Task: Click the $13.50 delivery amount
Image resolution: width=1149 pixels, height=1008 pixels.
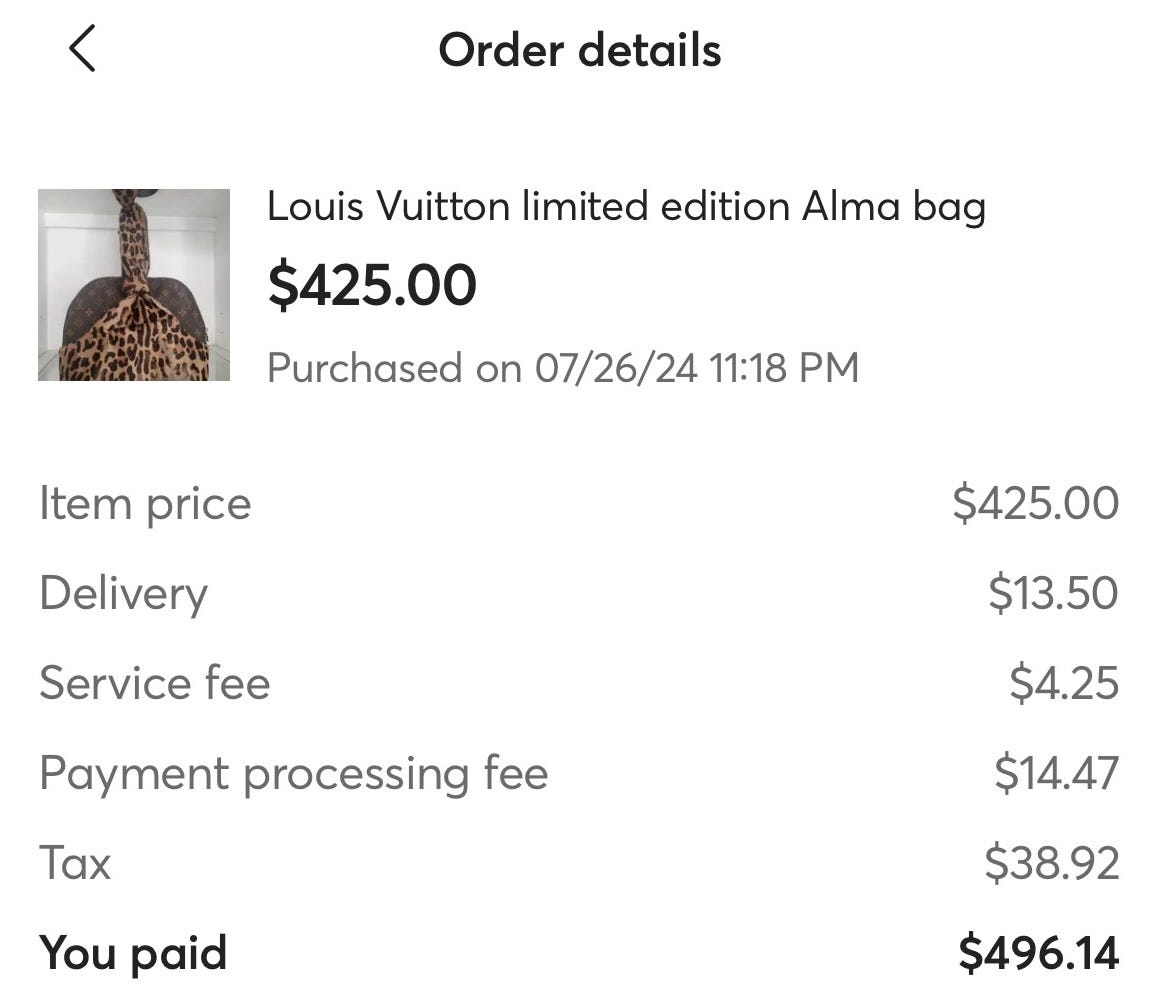Action: (1053, 593)
